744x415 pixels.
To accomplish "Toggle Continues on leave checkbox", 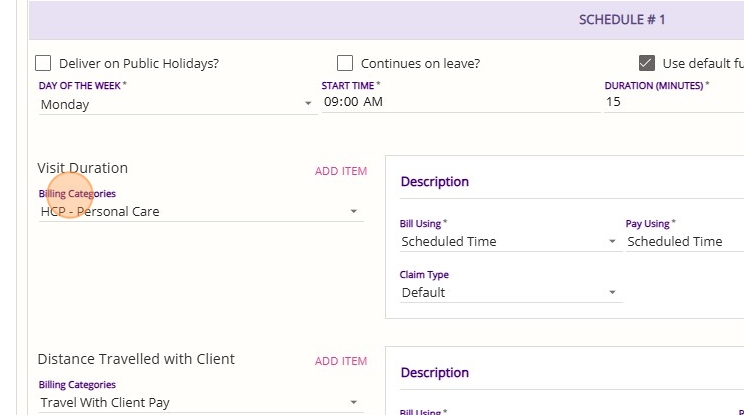I will (x=345, y=63).
